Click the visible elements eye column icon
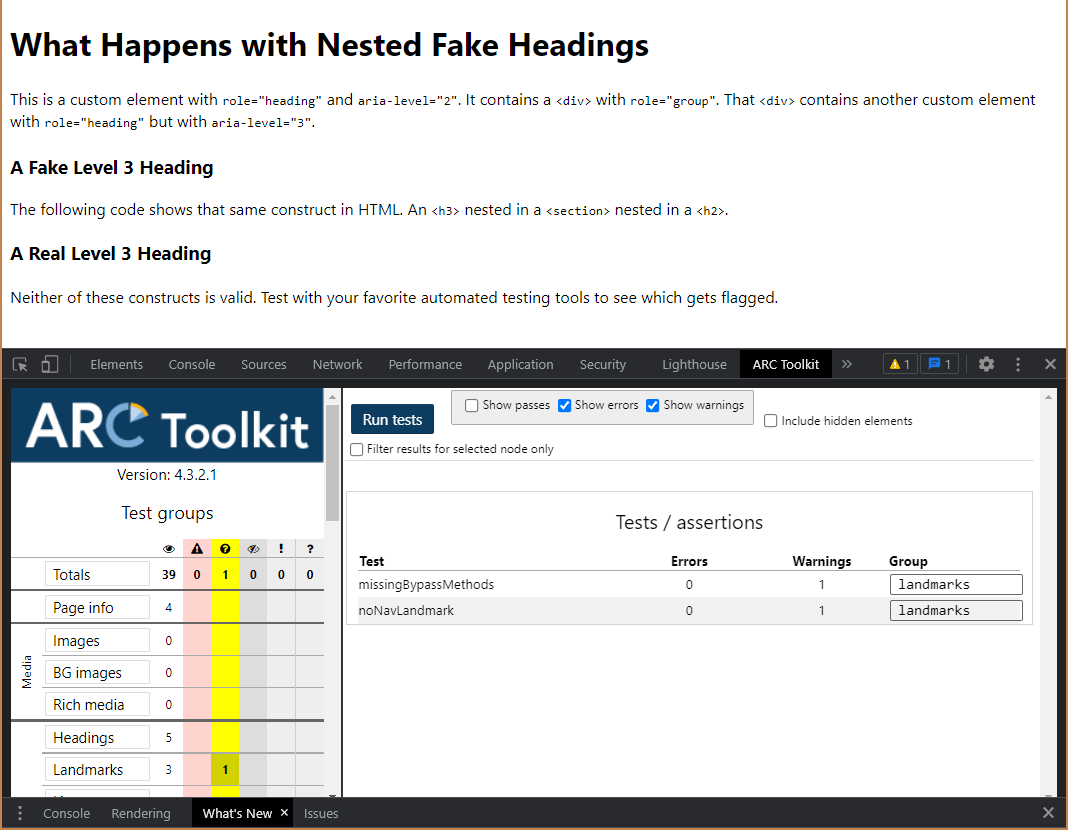 coord(169,549)
